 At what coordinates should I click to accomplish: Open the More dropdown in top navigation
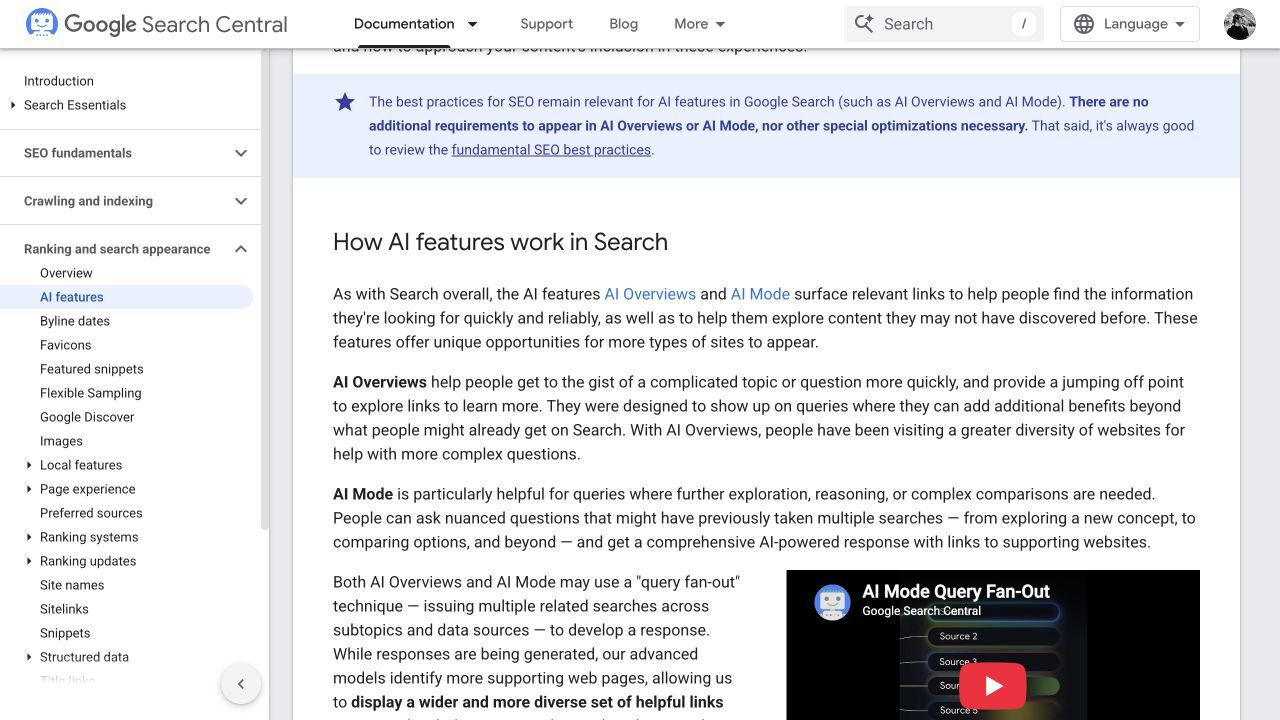point(700,24)
